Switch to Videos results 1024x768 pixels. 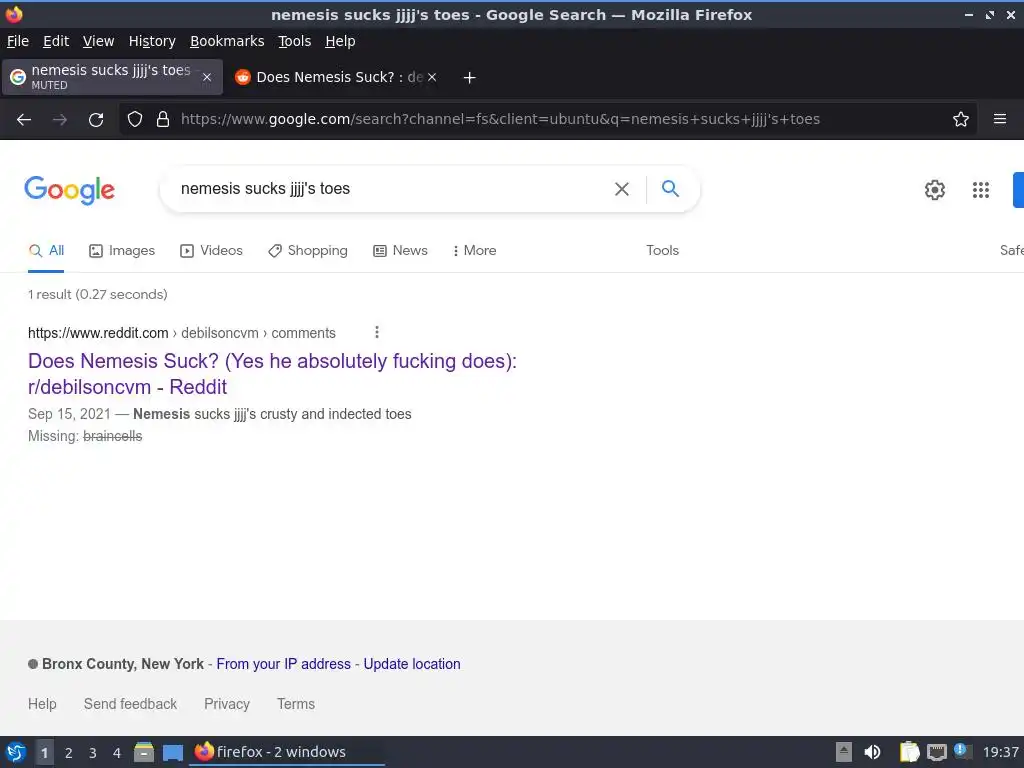point(212,251)
